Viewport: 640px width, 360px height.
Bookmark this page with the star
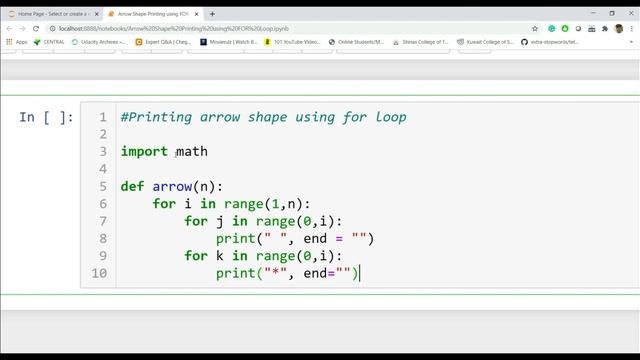(535, 29)
